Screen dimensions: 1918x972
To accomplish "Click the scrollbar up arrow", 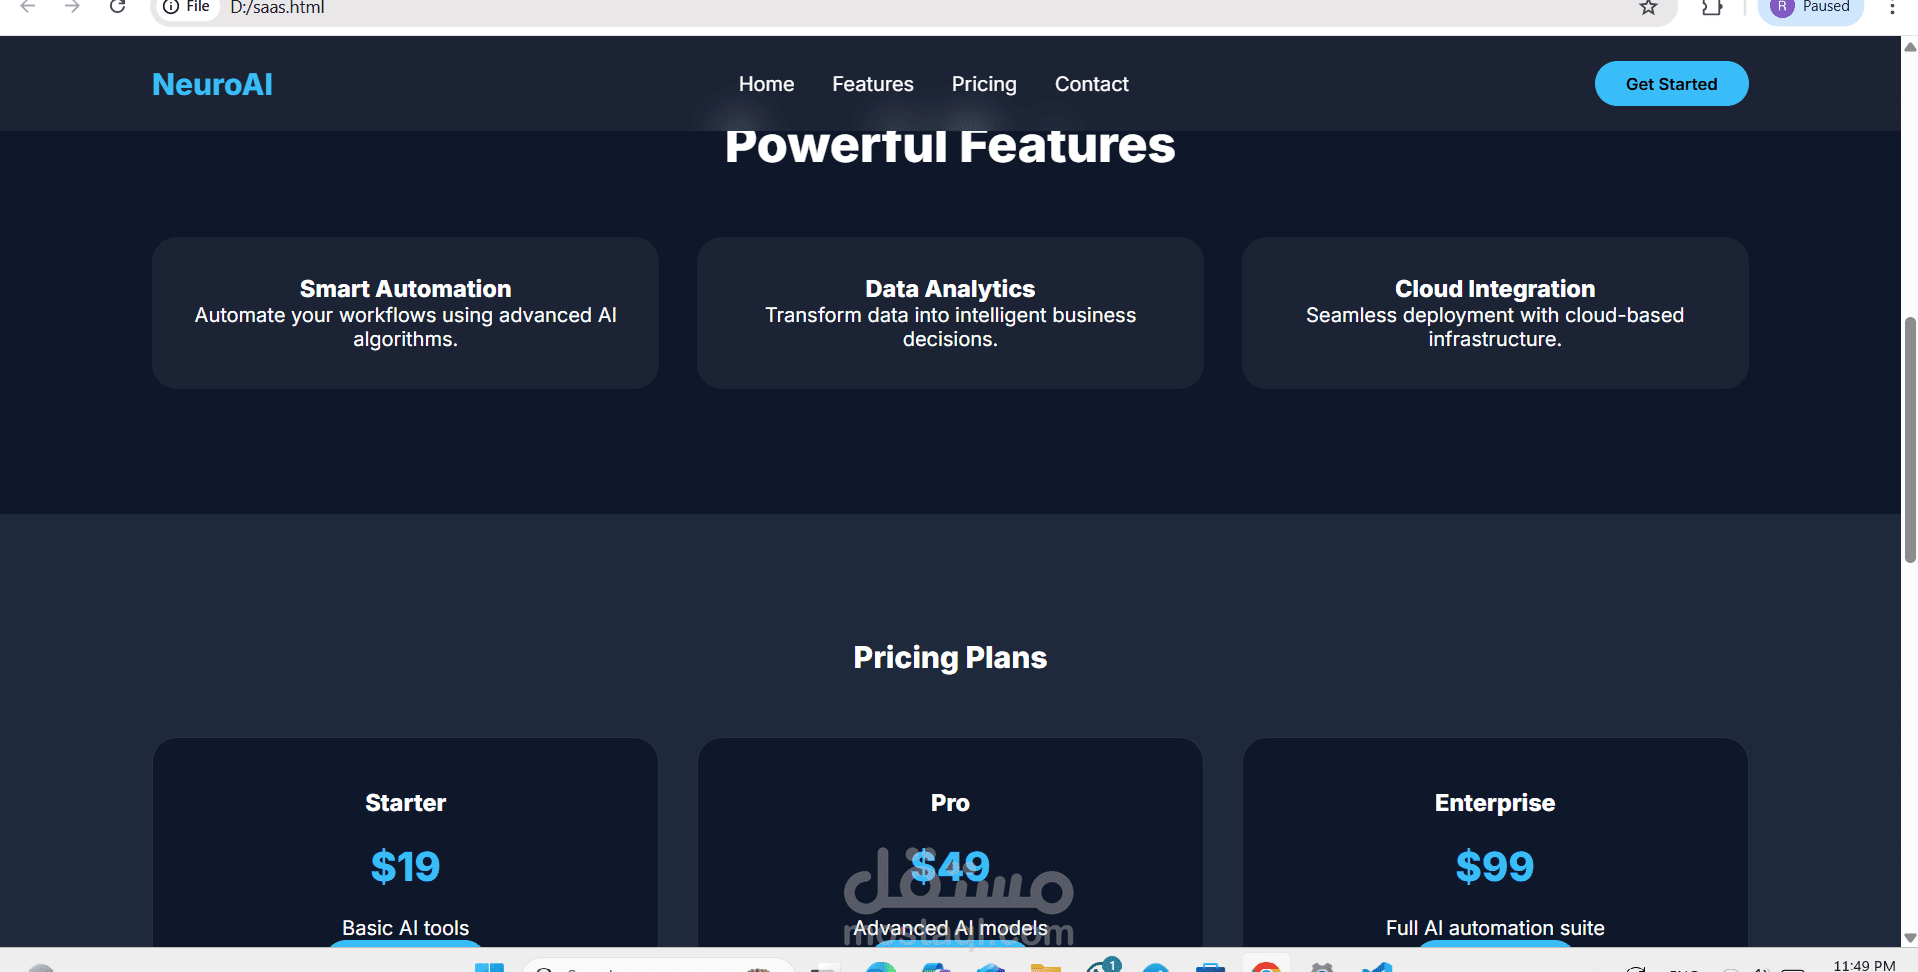I will pos(1910,46).
